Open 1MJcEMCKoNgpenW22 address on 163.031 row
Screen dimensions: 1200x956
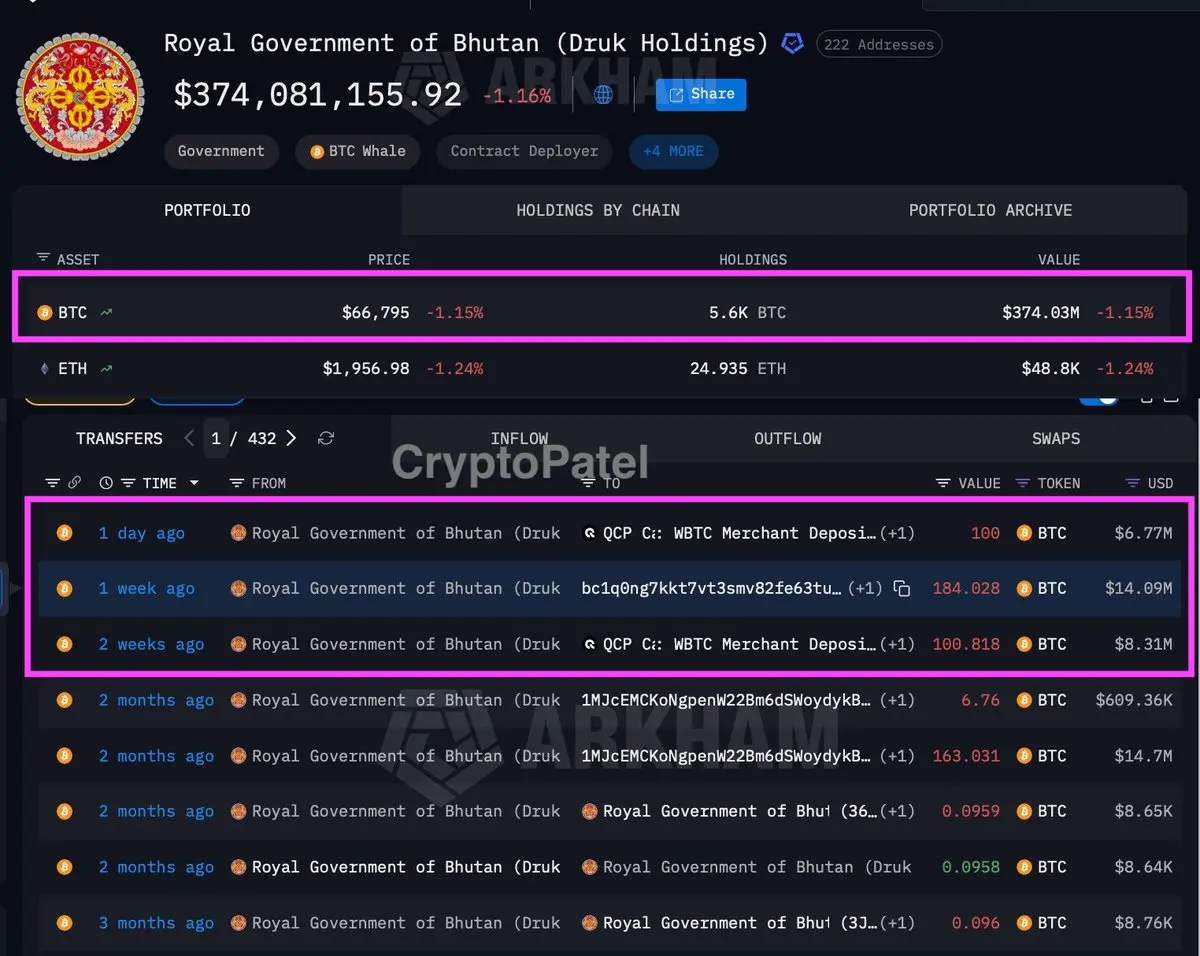pyautogui.click(x=727, y=756)
